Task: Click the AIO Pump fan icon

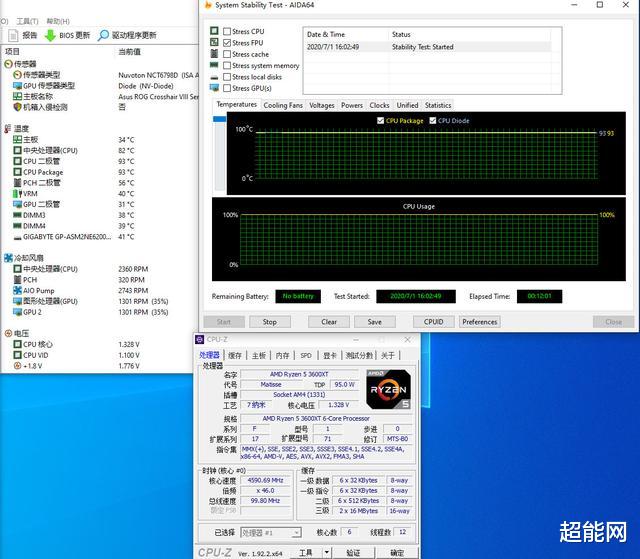Action: (x=17, y=291)
